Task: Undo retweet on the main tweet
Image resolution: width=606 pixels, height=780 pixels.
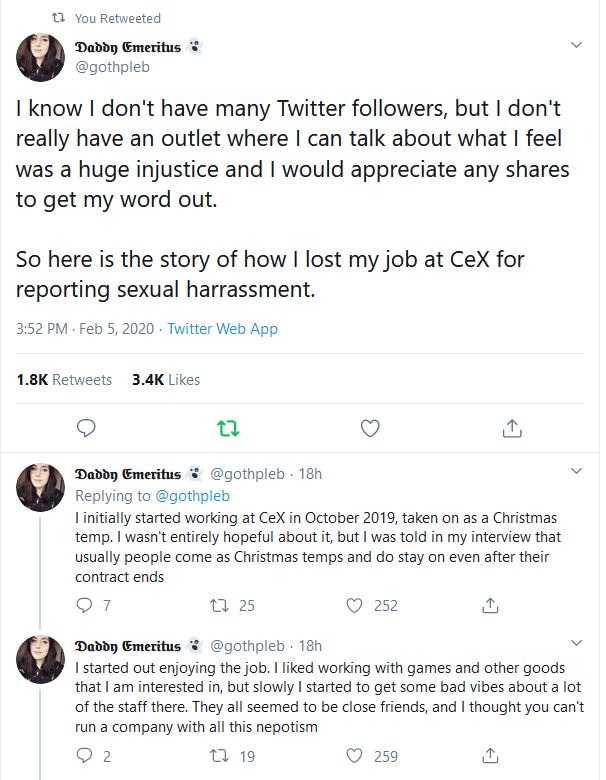Action: tap(228, 429)
